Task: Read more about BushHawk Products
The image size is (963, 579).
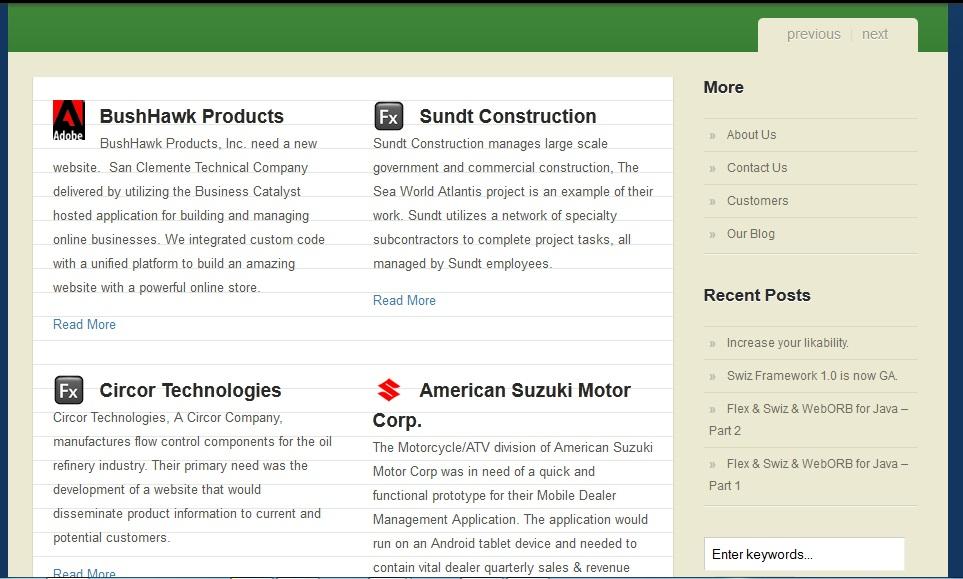Action: (84, 324)
